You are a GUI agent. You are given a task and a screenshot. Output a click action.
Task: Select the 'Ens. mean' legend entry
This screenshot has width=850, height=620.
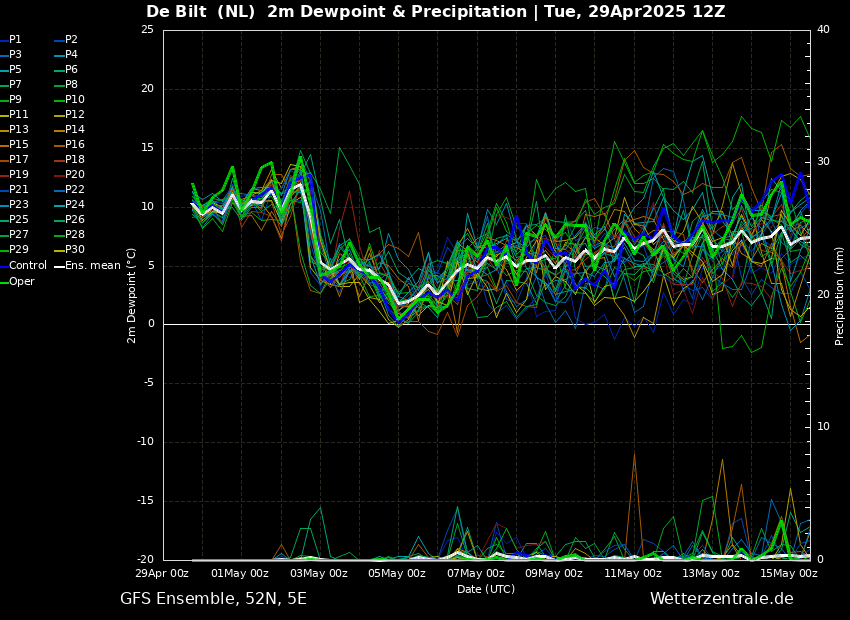point(88,266)
